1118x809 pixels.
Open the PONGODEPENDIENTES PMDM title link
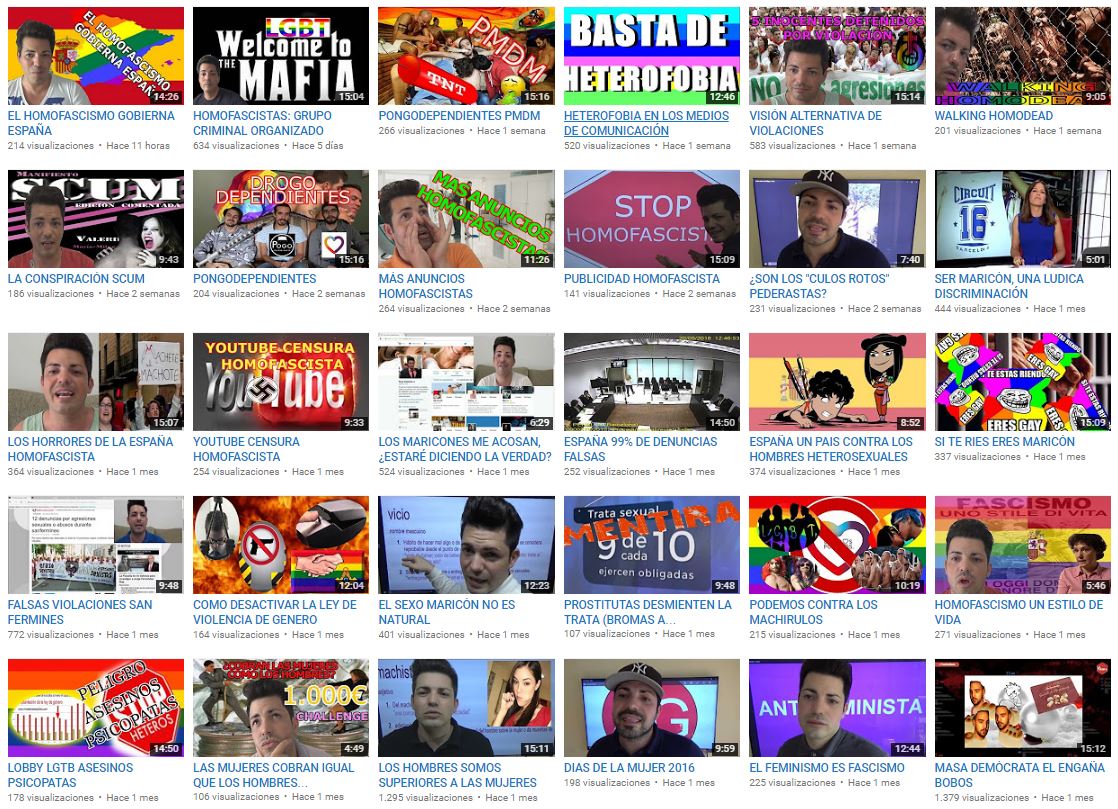point(459,116)
